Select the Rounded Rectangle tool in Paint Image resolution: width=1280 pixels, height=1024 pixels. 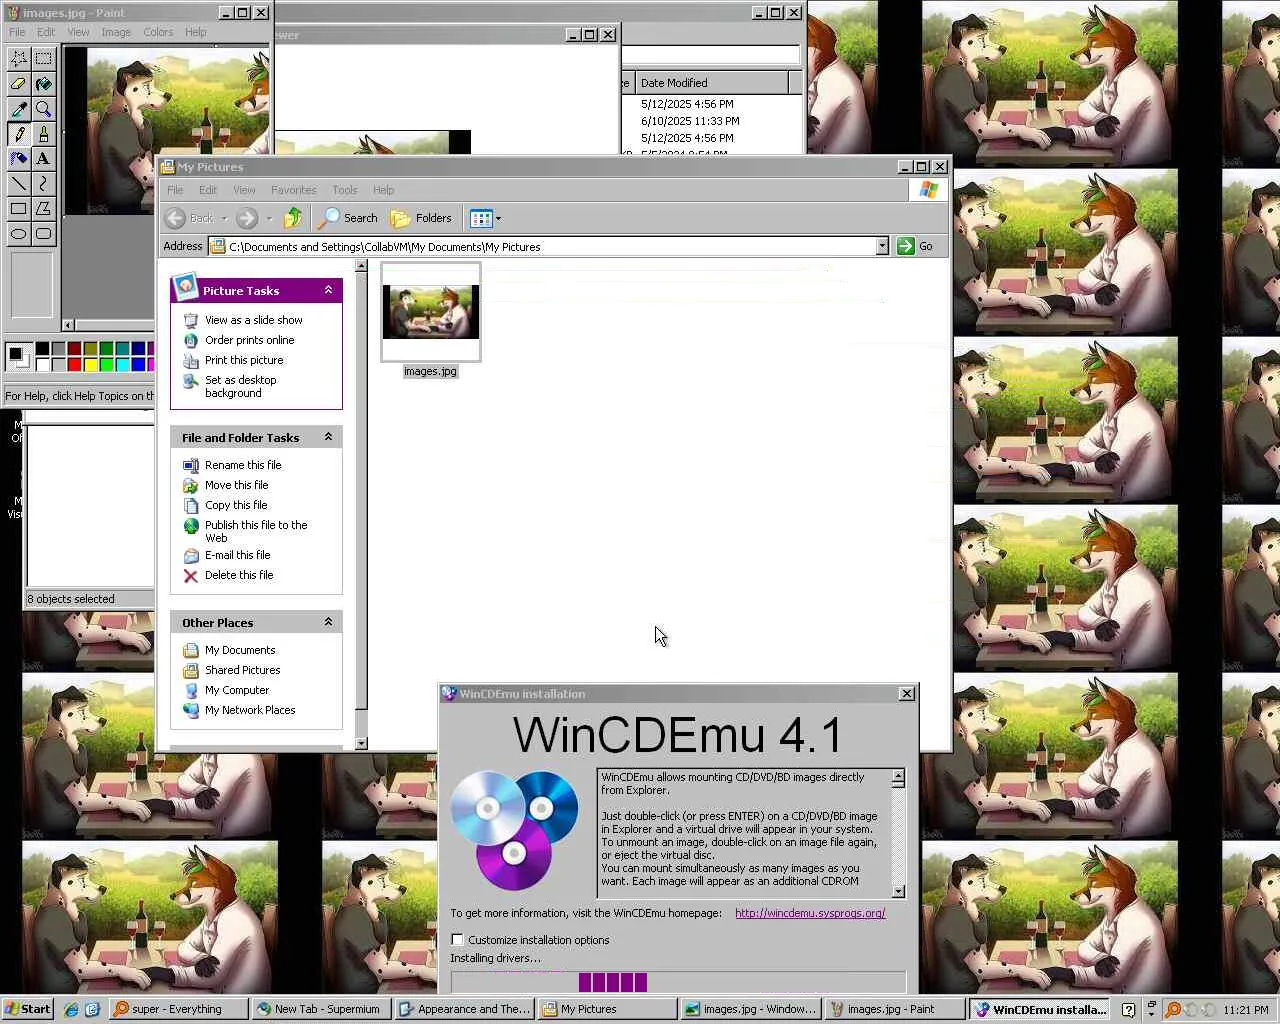[x=43, y=234]
